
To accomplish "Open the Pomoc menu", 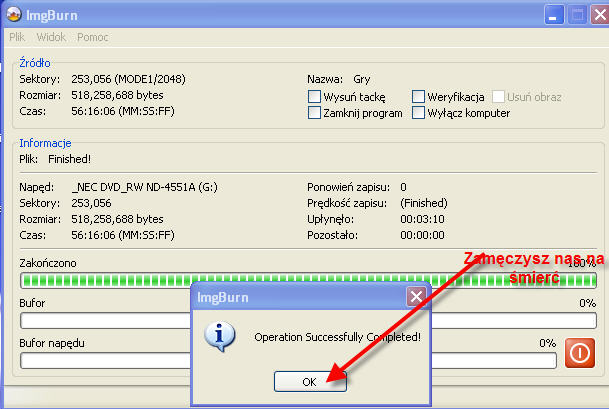I will (x=92, y=37).
